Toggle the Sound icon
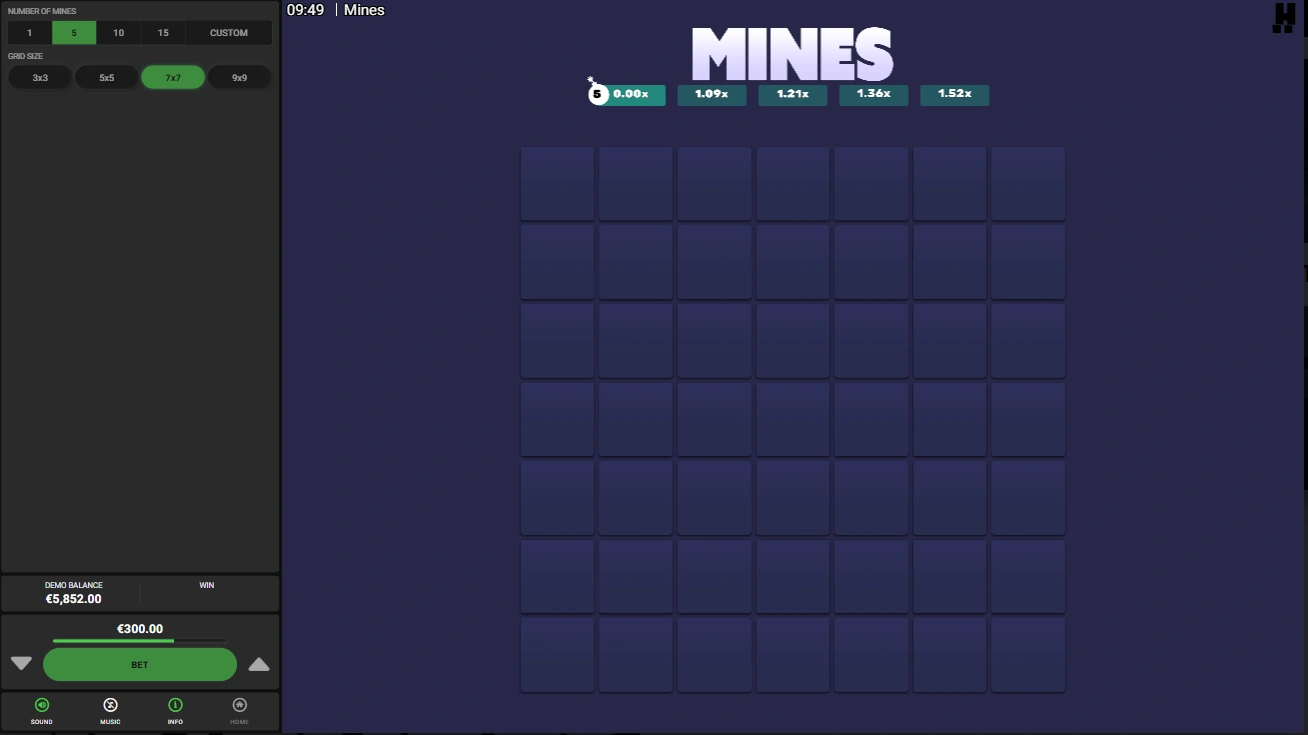This screenshot has width=1308, height=735. coord(41,706)
